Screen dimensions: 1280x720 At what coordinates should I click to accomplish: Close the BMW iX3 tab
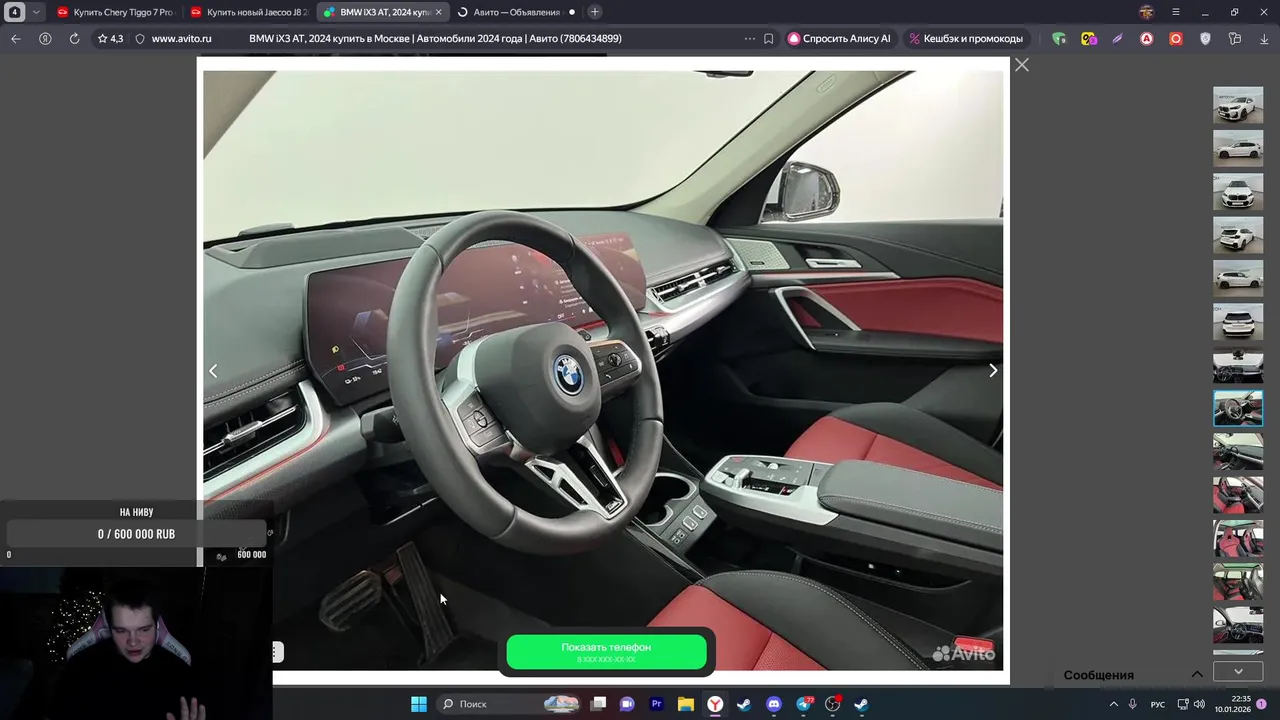pyautogui.click(x=438, y=12)
